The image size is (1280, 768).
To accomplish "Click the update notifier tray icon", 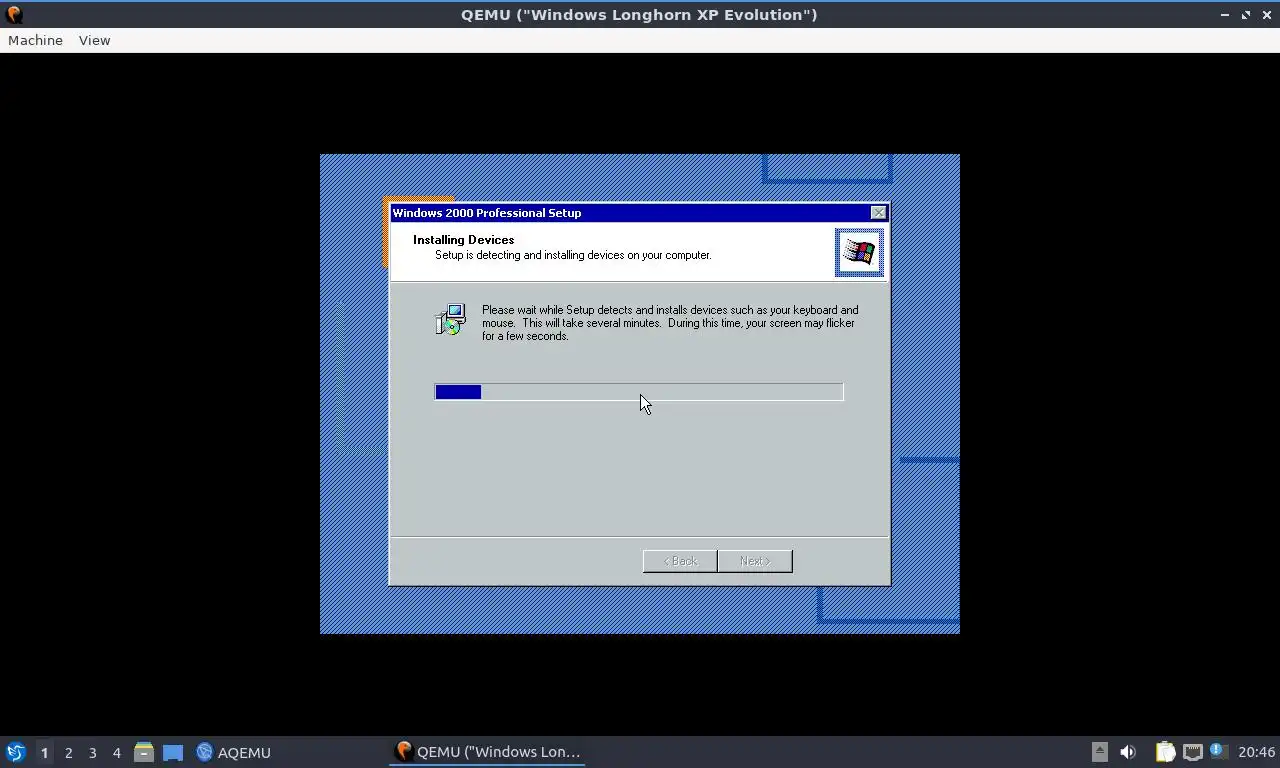I will (1217, 751).
